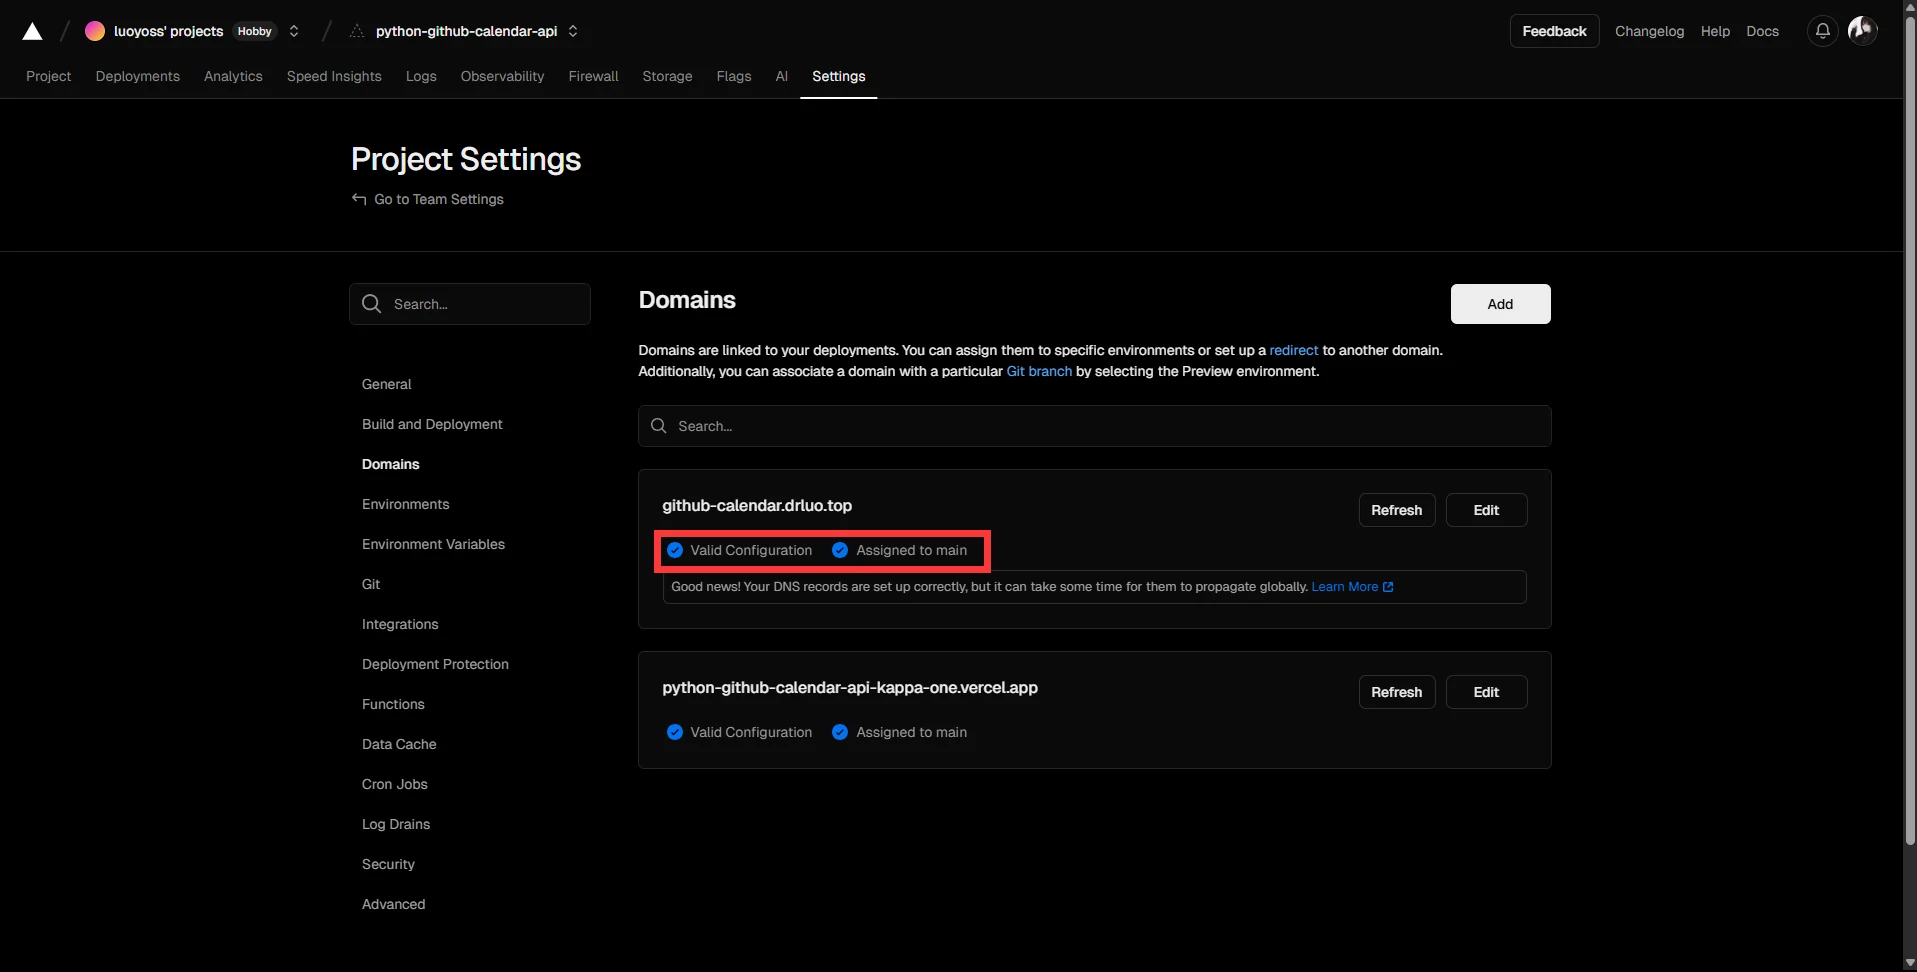Refresh the python-github-calendar-api-kappa-one.vercel.app domain
The height and width of the screenshot is (972, 1917).
click(x=1396, y=692)
